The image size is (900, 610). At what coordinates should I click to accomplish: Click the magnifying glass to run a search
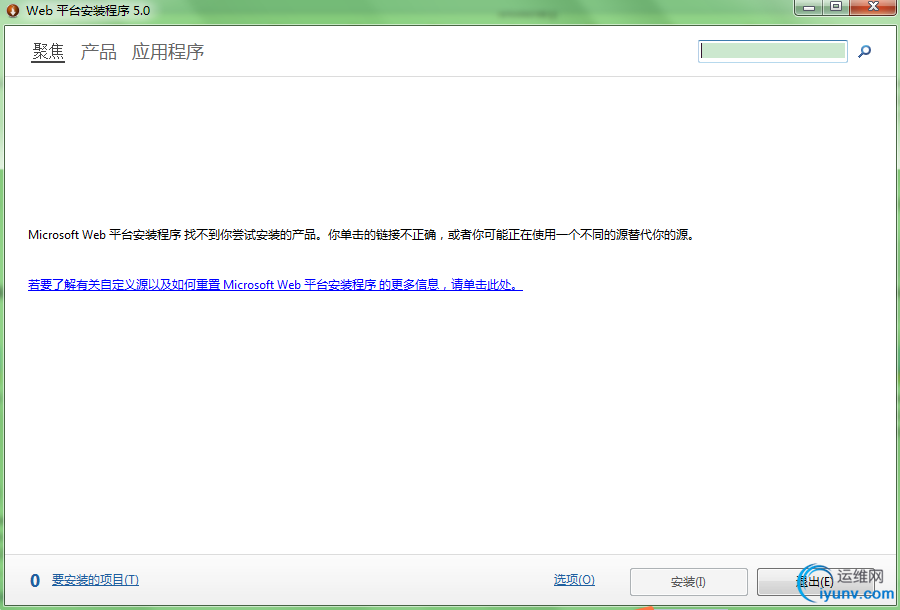click(864, 51)
